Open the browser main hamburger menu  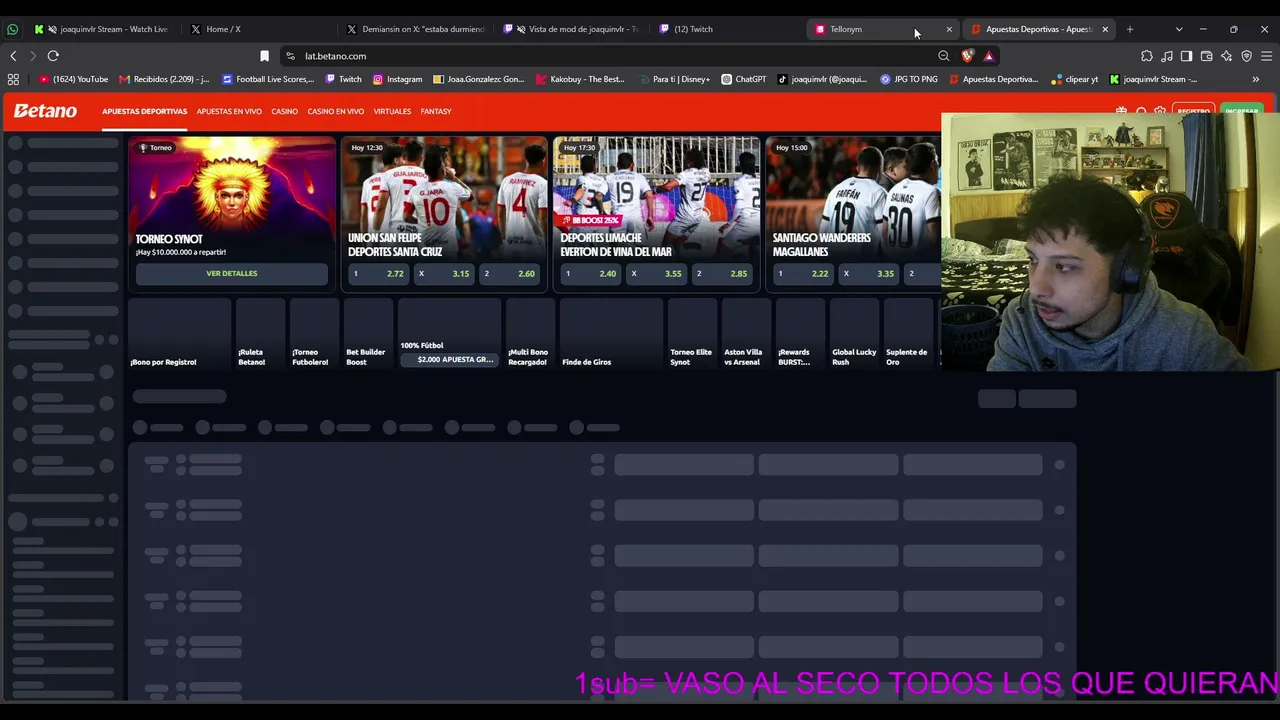pyautogui.click(x=1266, y=56)
